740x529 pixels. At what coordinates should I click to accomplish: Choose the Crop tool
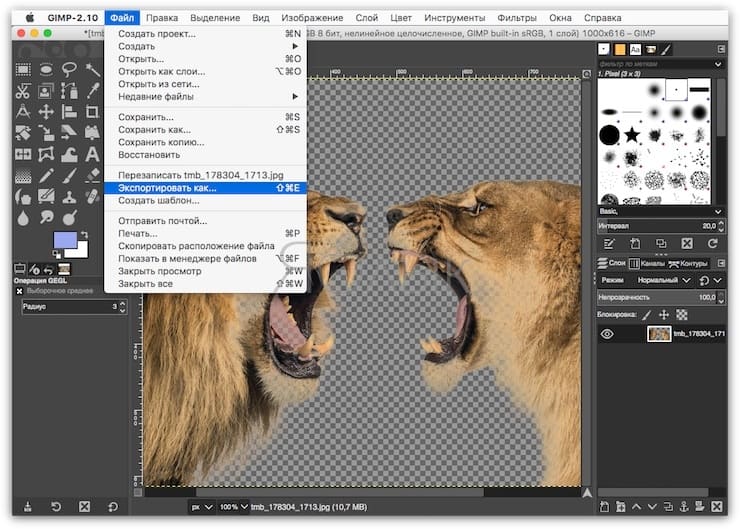click(x=92, y=112)
